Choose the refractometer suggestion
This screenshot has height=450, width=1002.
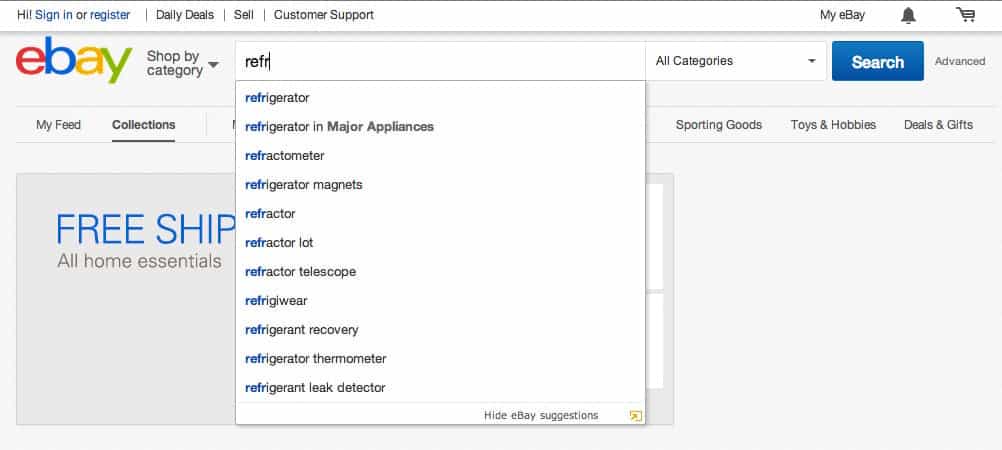[x=440, y=156]
